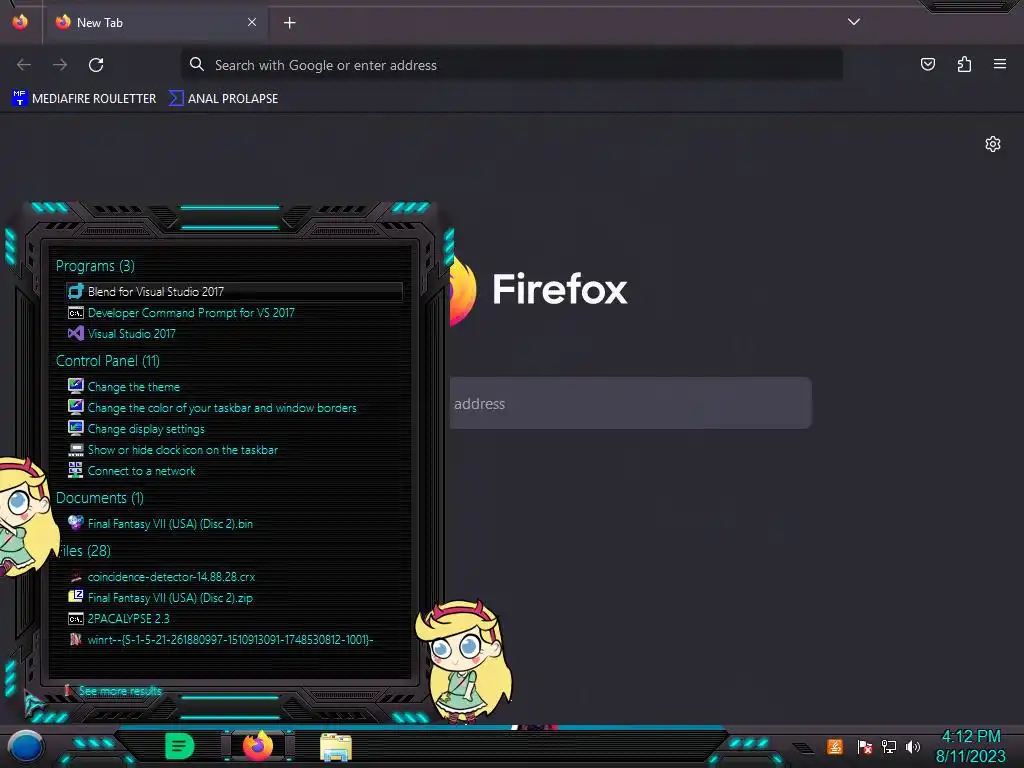This screenshot has height=768, width=1024.
Task: Open the list all tabs chevron
Action: [x=854, y=22]
